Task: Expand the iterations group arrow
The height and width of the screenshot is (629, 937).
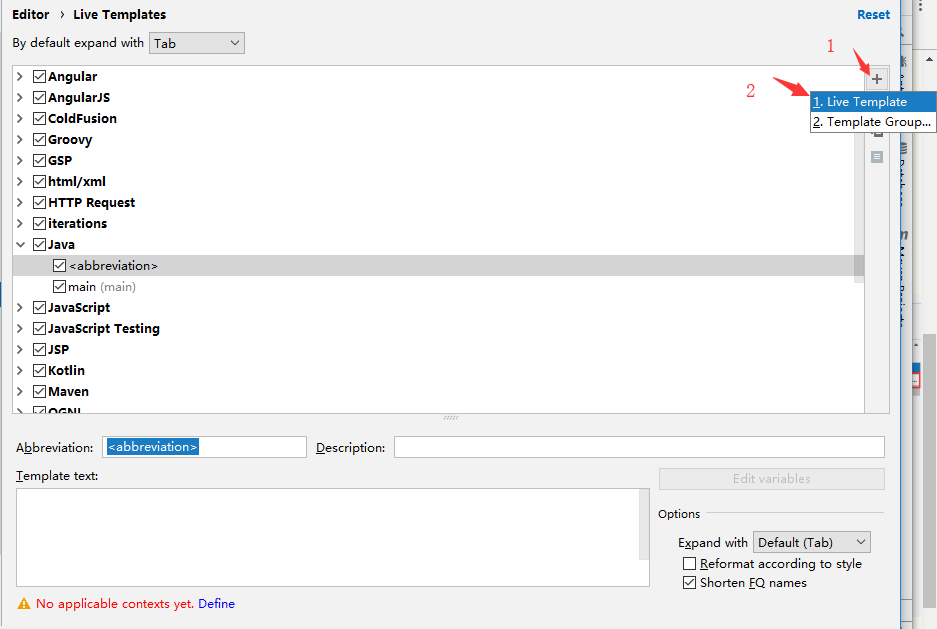Action: point(20,223)
